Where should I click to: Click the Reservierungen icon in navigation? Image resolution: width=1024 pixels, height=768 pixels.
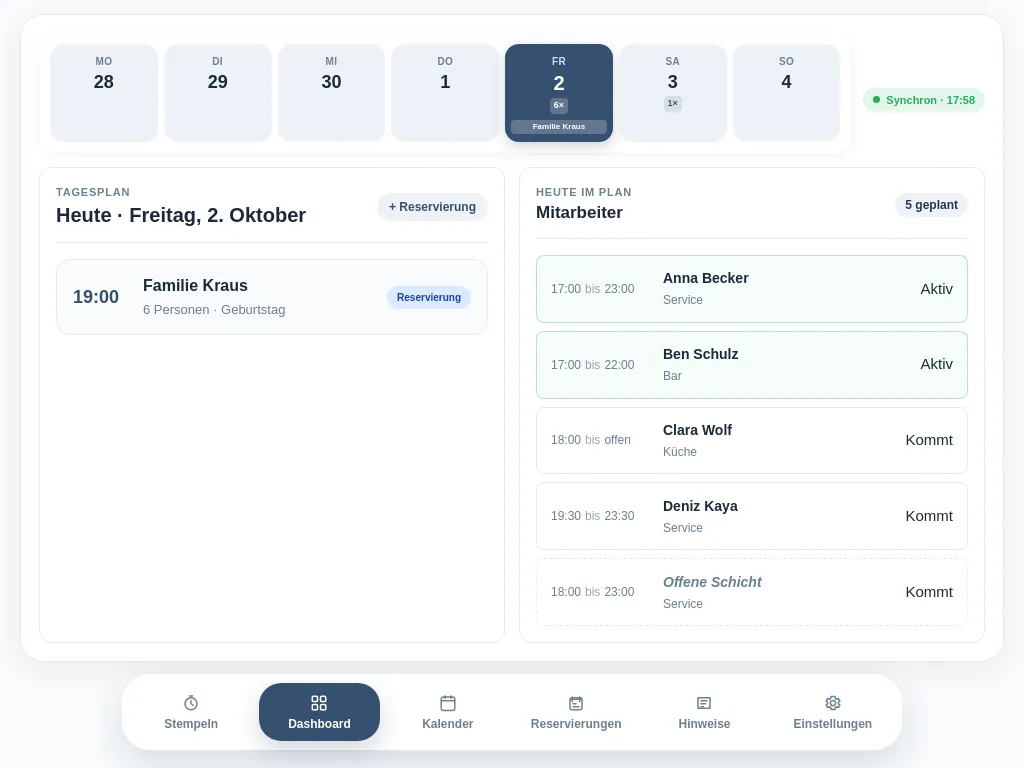576,703
